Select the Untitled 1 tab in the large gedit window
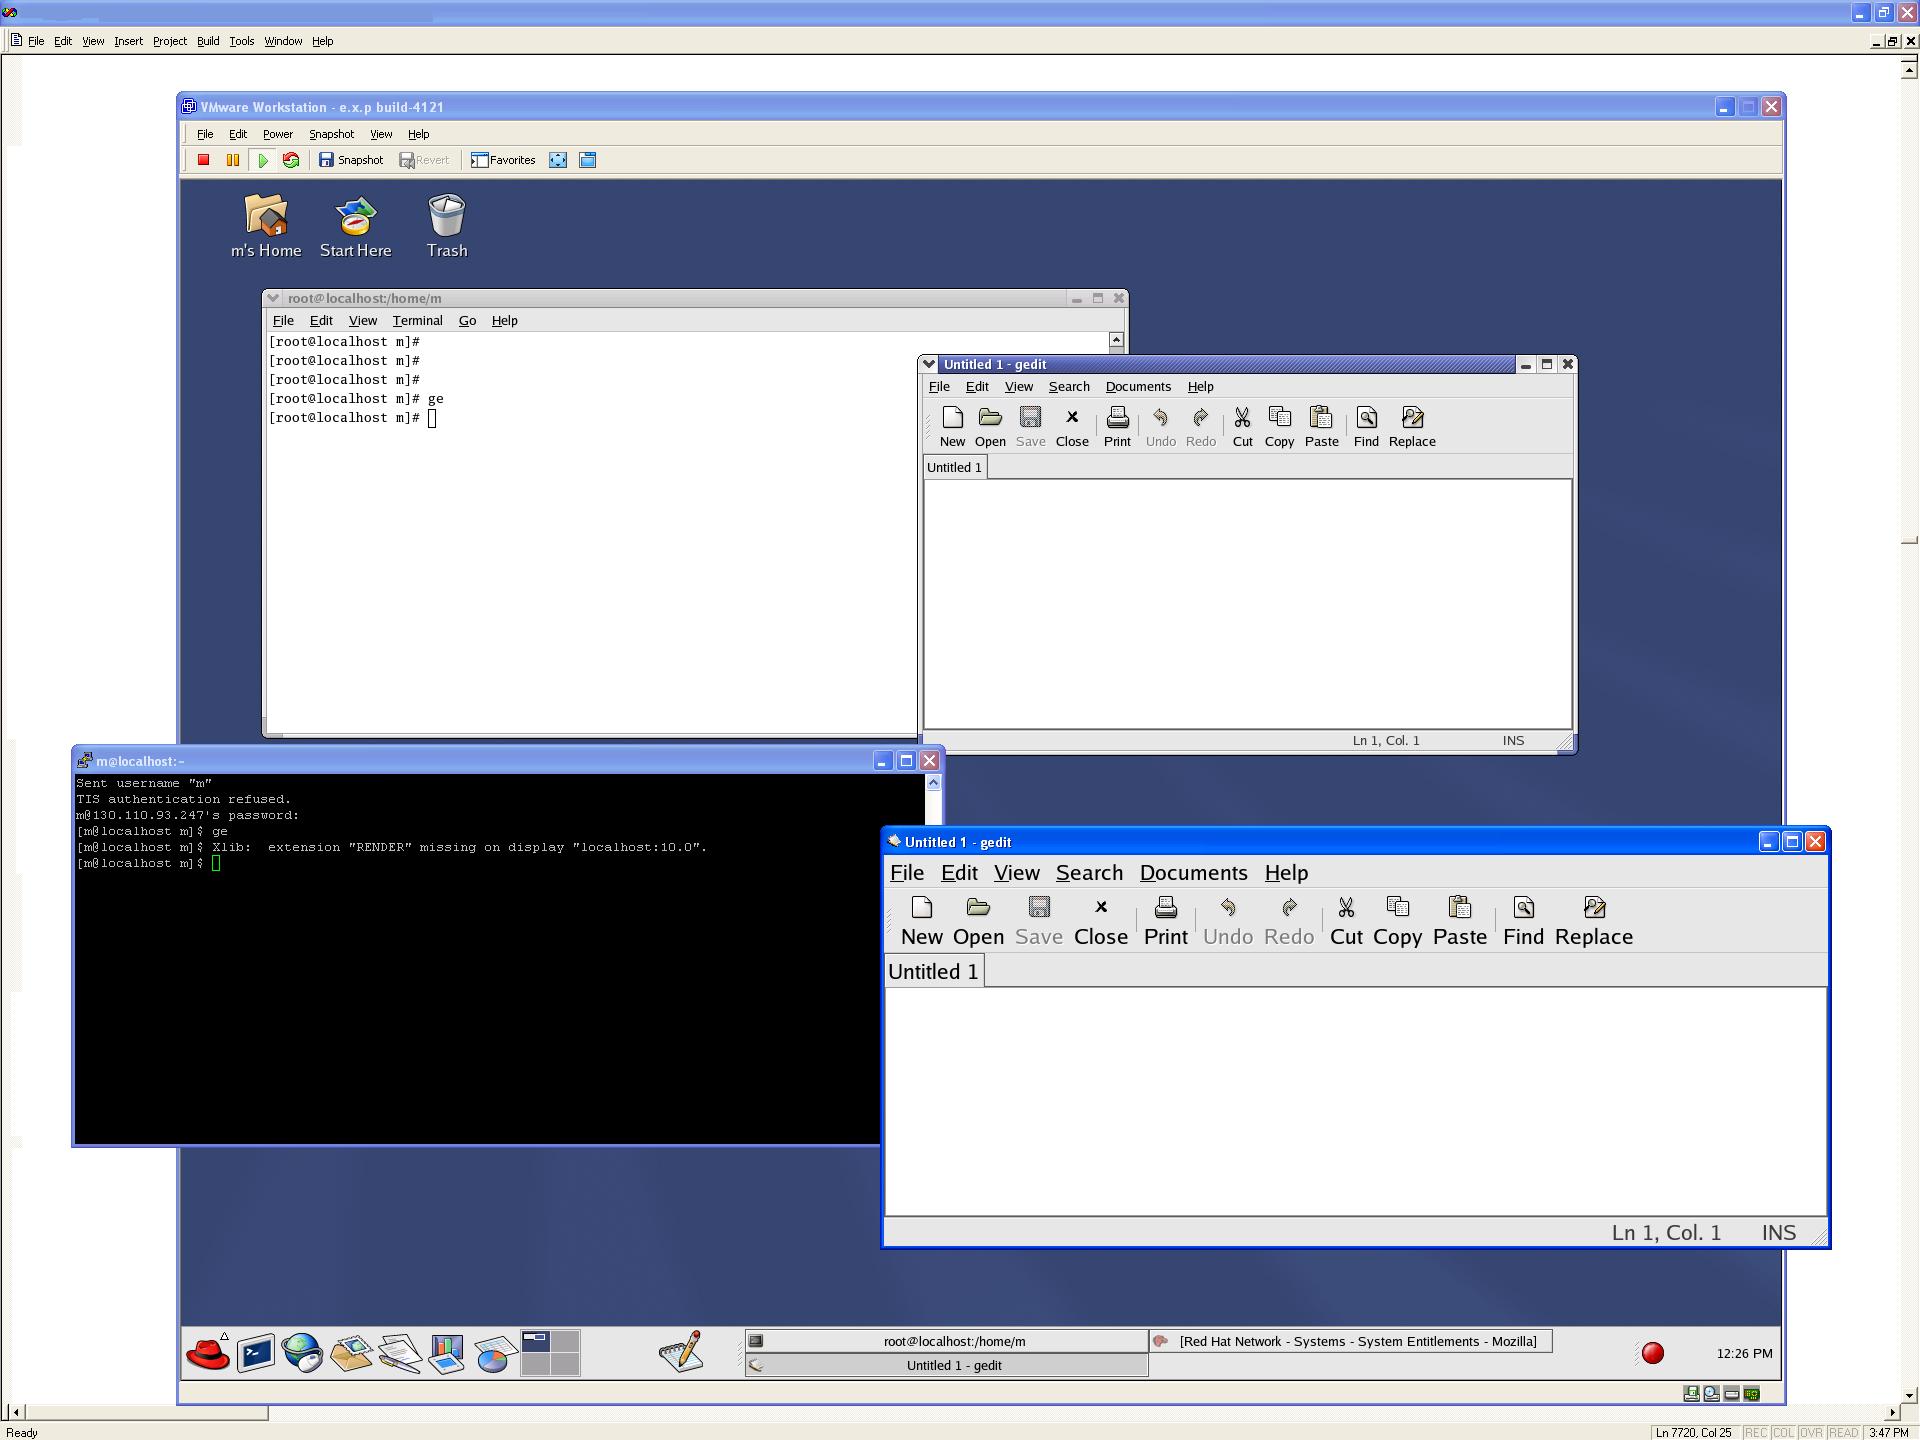Image resolution: width=1920 pixels, height=1440 pixels. pyautogui.click(x=933, y=971)
